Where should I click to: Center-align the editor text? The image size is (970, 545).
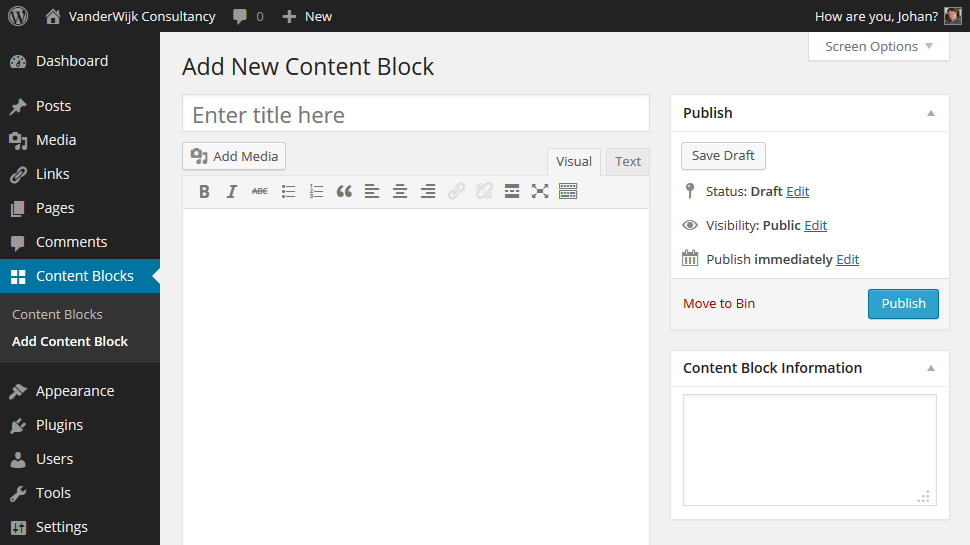coord(400,191)
